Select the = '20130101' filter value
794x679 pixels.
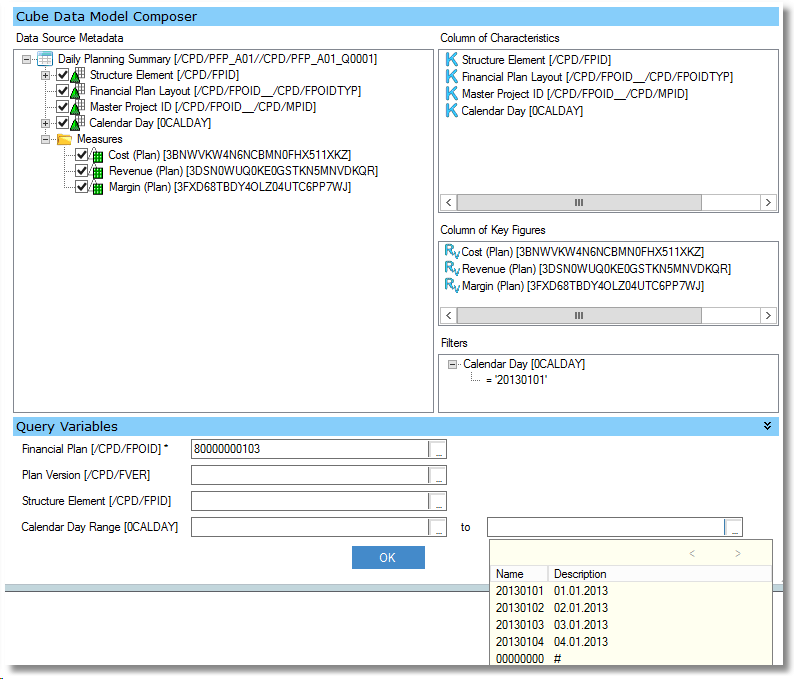(x=517, y=380)
